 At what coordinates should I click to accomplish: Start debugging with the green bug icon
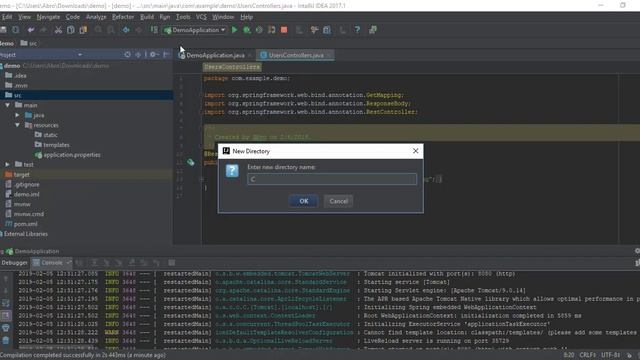(x=247, y=30)
